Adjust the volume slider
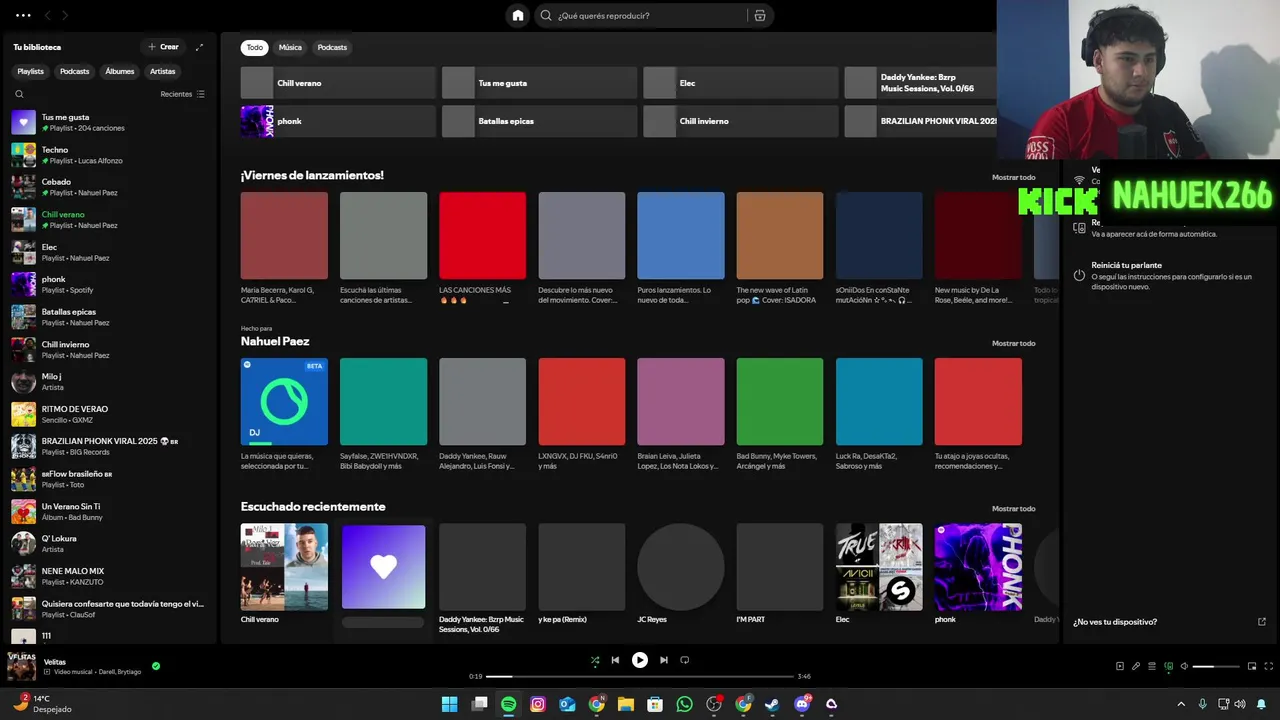Image resolution: width=1280 pixels, height=720 pixels. (x=1216, y=666)
